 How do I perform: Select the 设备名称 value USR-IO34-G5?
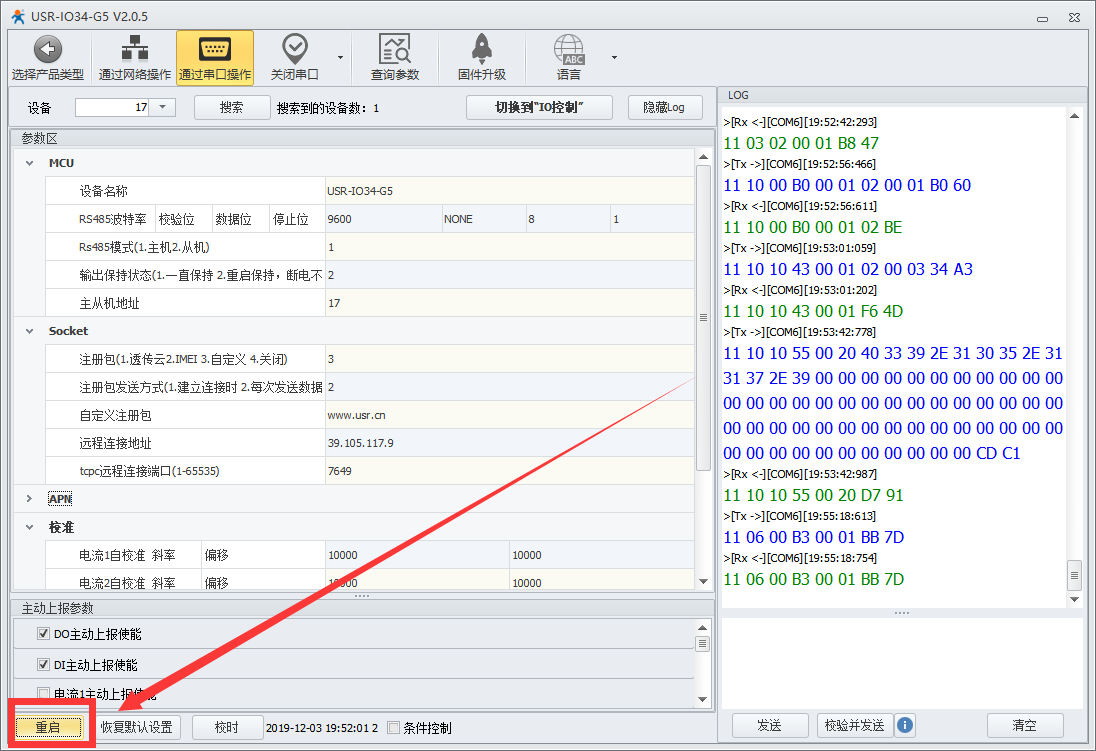(x=510, y=191)
